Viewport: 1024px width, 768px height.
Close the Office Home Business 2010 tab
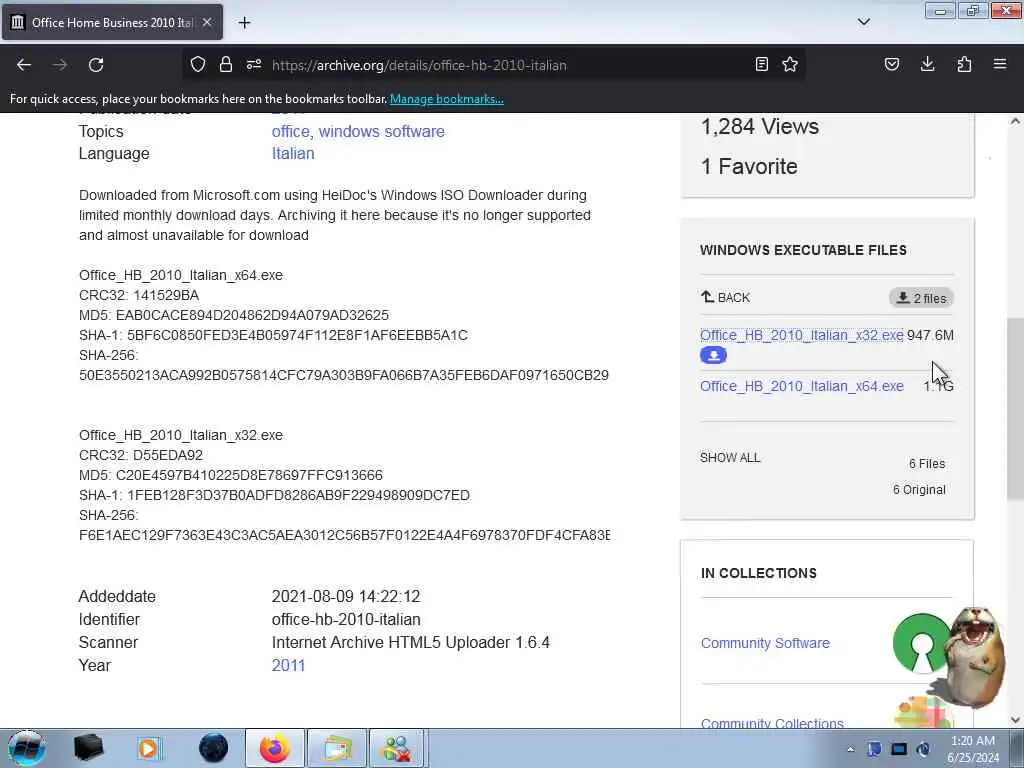207,22
